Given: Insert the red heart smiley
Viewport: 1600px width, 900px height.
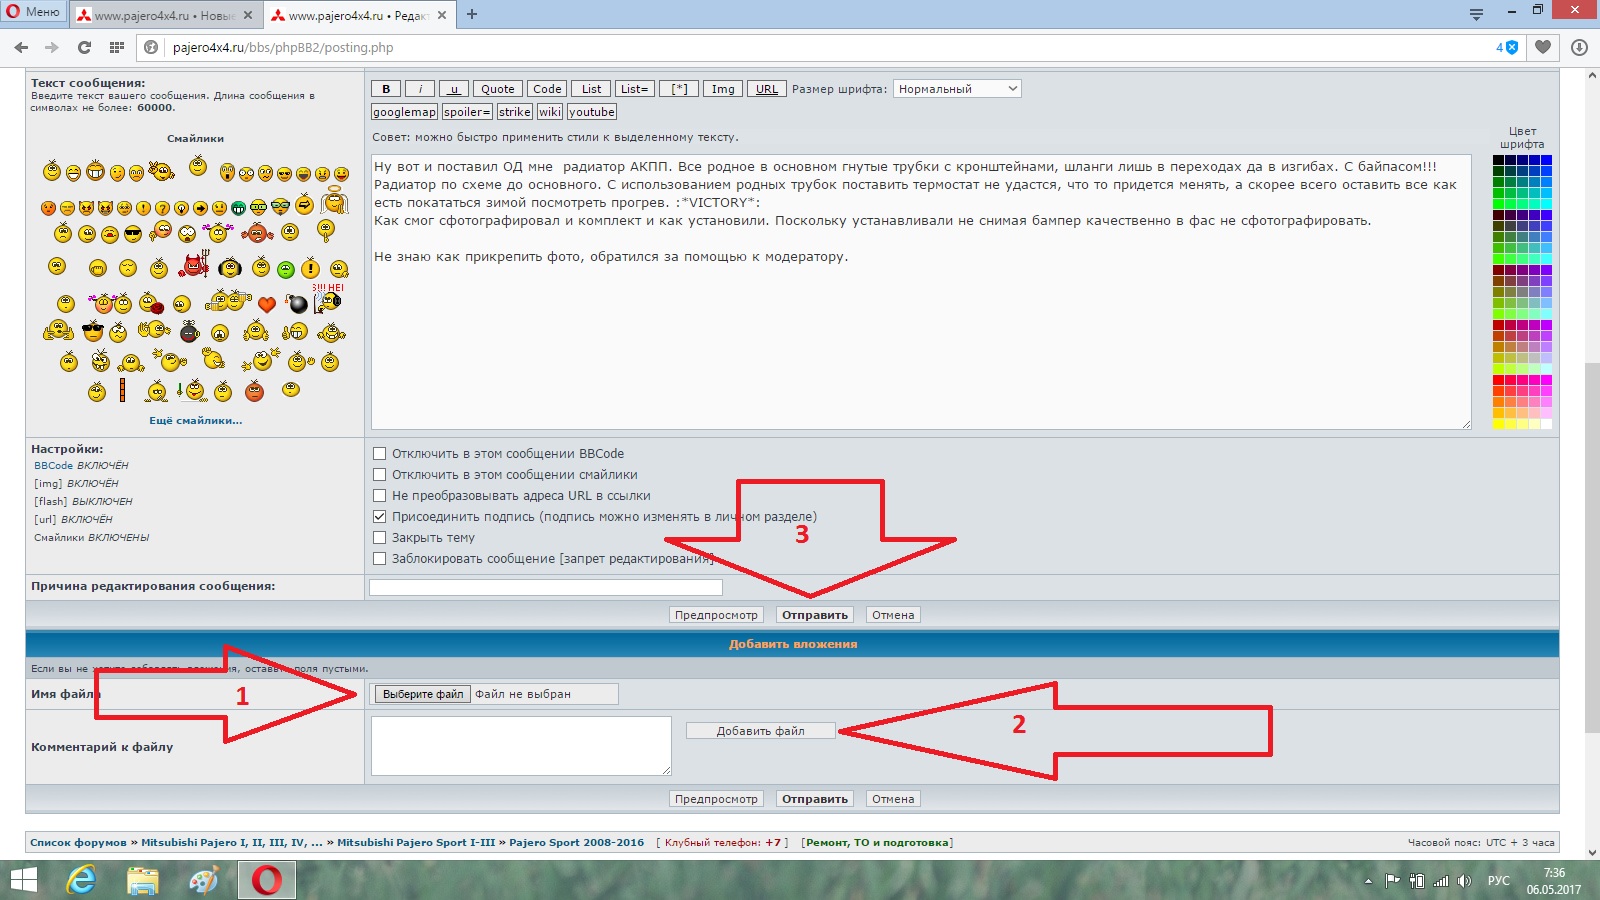Looking at the screenshot, I should click(x=266, y=304).
